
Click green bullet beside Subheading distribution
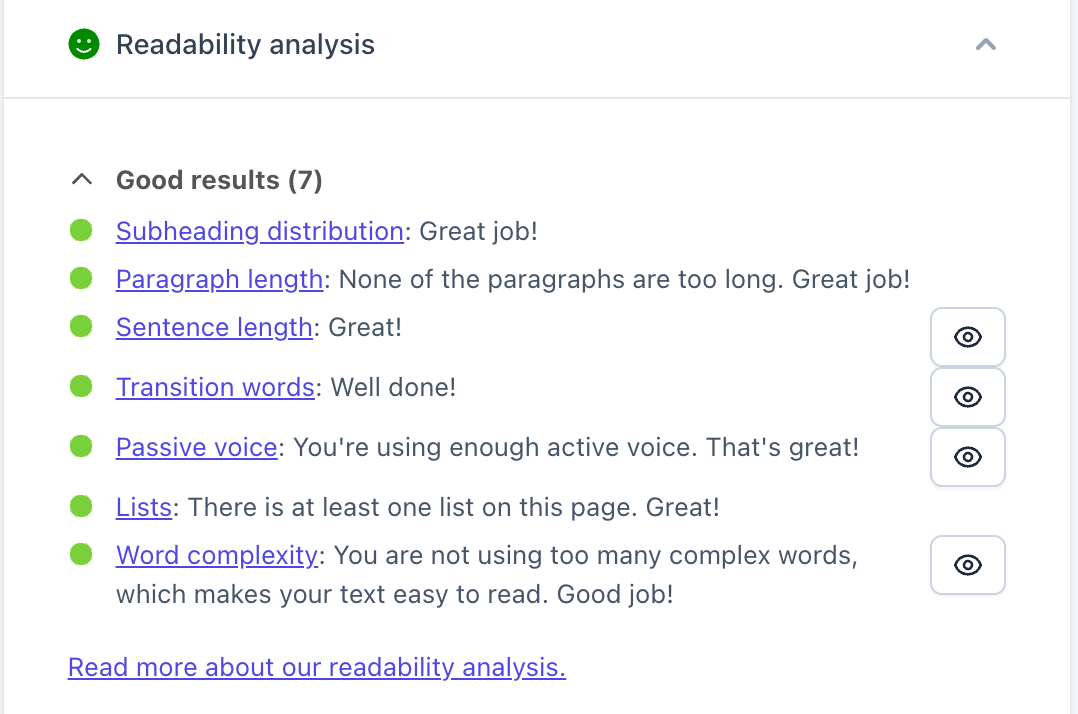81,231
